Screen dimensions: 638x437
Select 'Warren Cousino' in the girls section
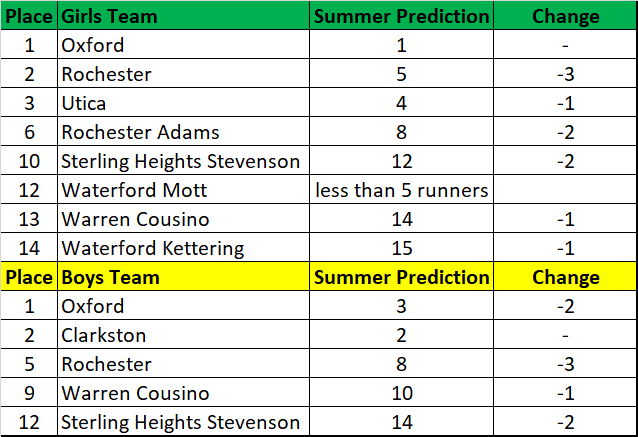pos(135,219)
